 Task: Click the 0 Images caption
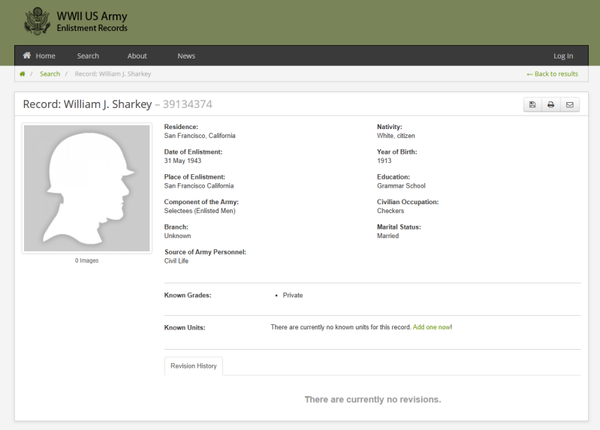tap(87, 261)
